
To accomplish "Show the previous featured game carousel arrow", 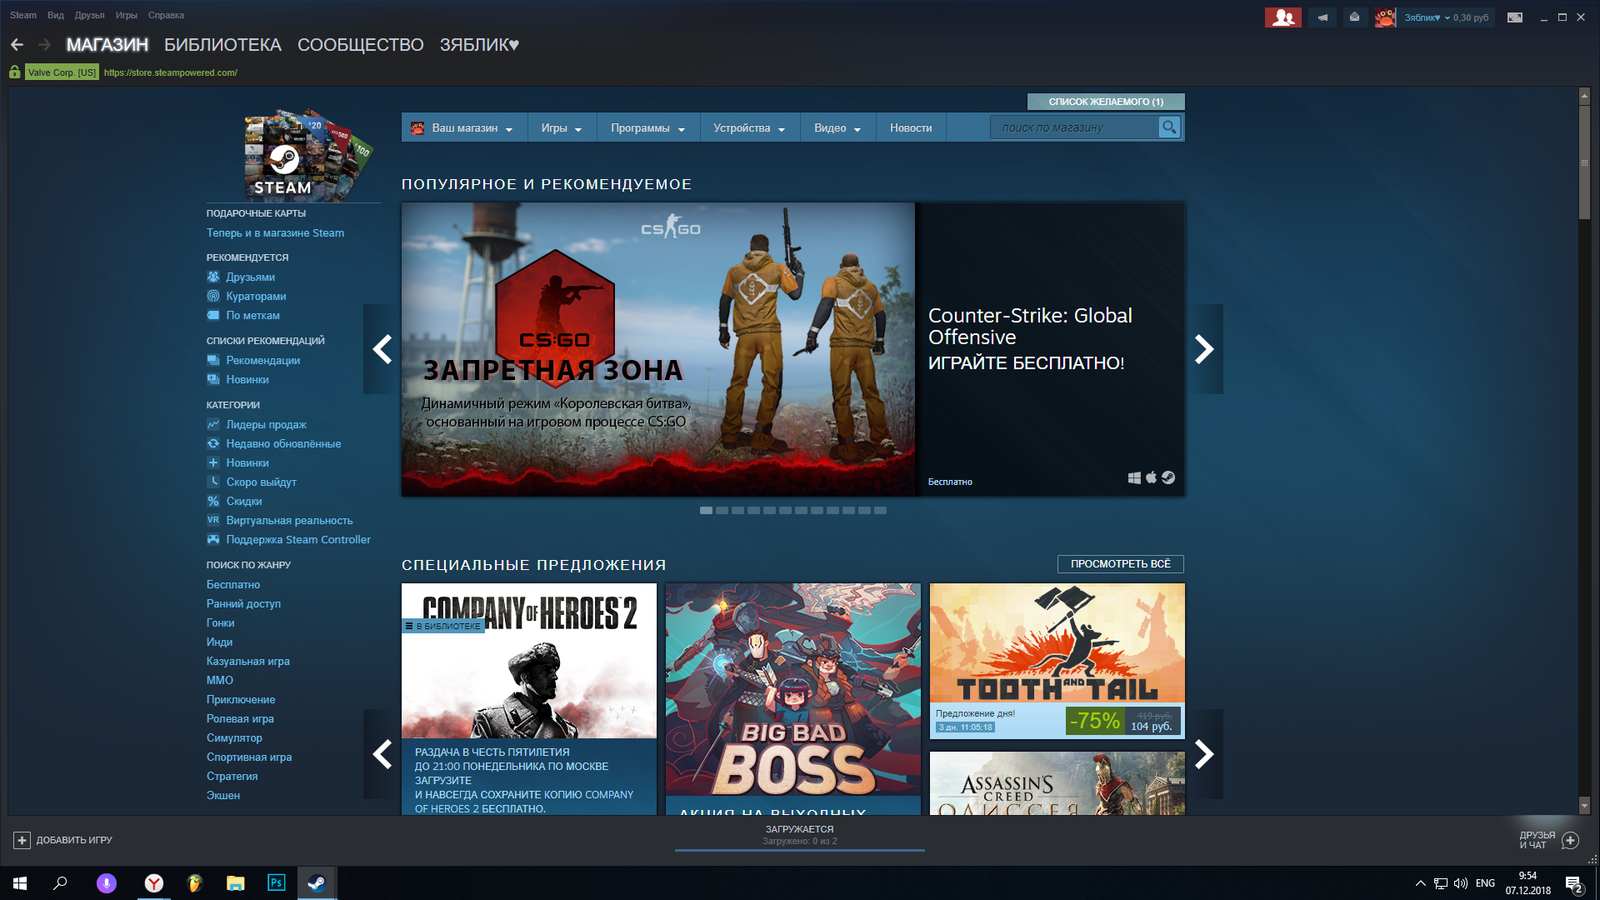I will 381,349.
